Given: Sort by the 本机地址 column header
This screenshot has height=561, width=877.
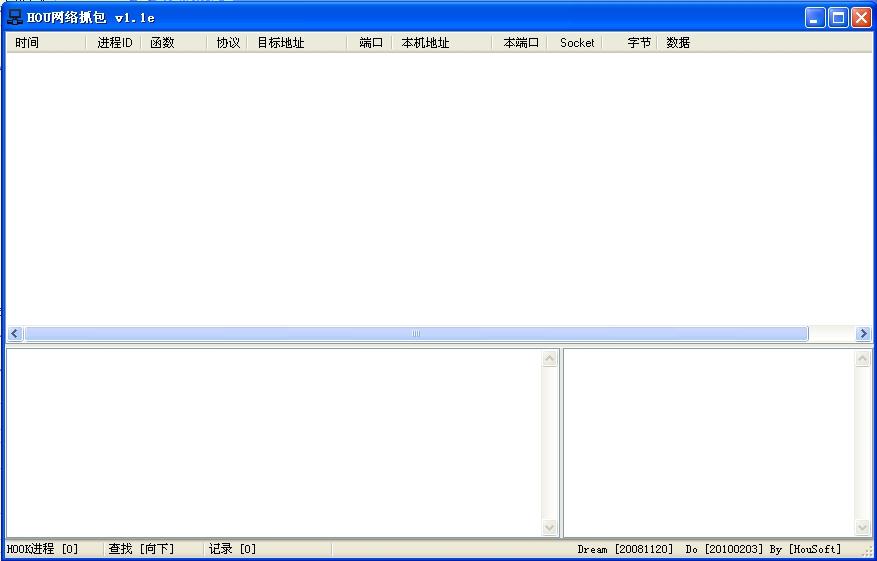Looking at the screenshot, I should click(442, 43).
